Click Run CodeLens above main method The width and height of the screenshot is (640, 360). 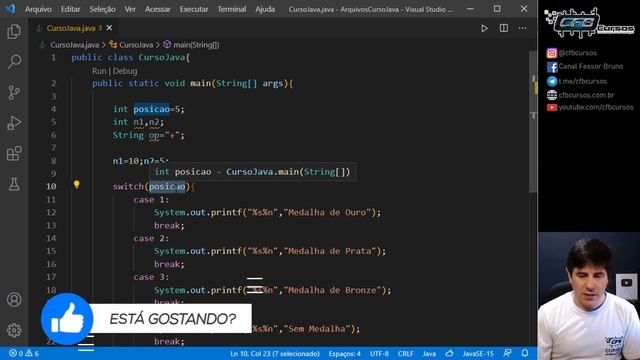click(x=99, y=71)
